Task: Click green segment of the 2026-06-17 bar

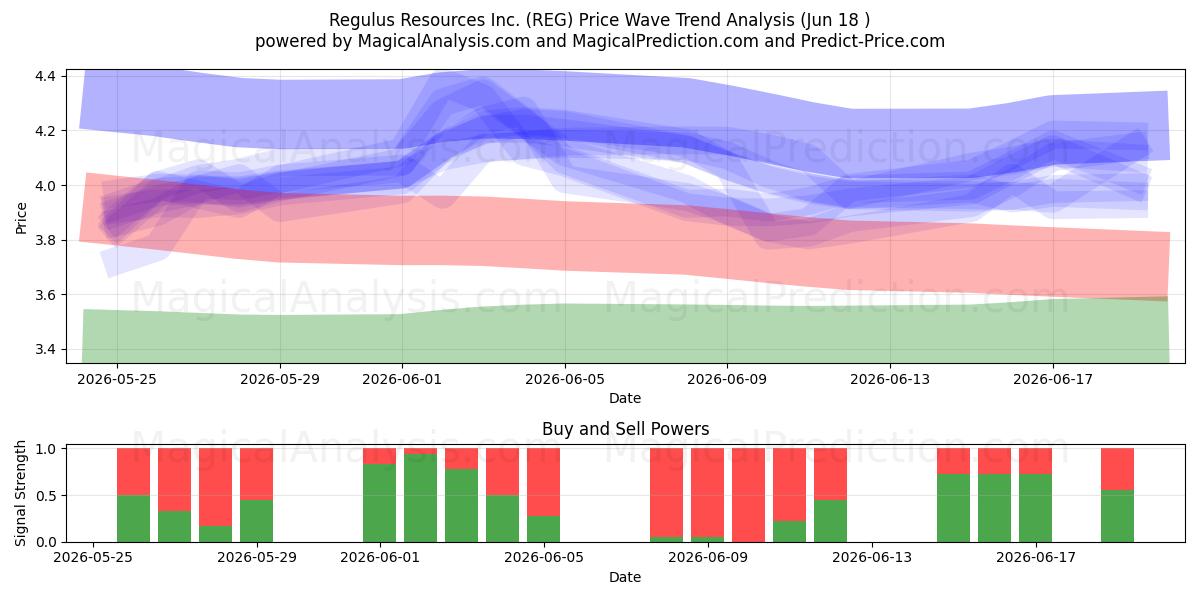Action: click(1035, 508)
